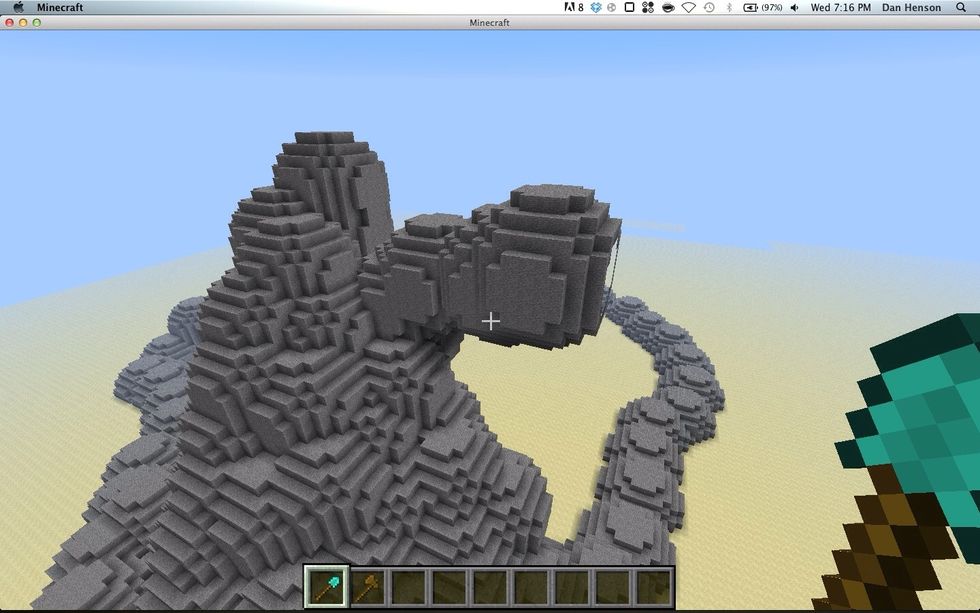This screenshot has height=613, width=980.
Task: Open the Apple menu
Action: point(17,7)
